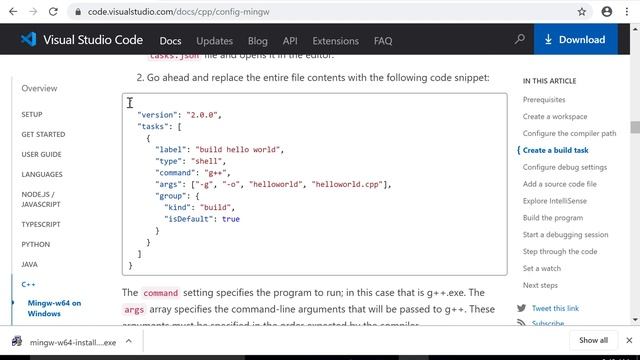Jump to Add a source code file

(x=560, y=184)
